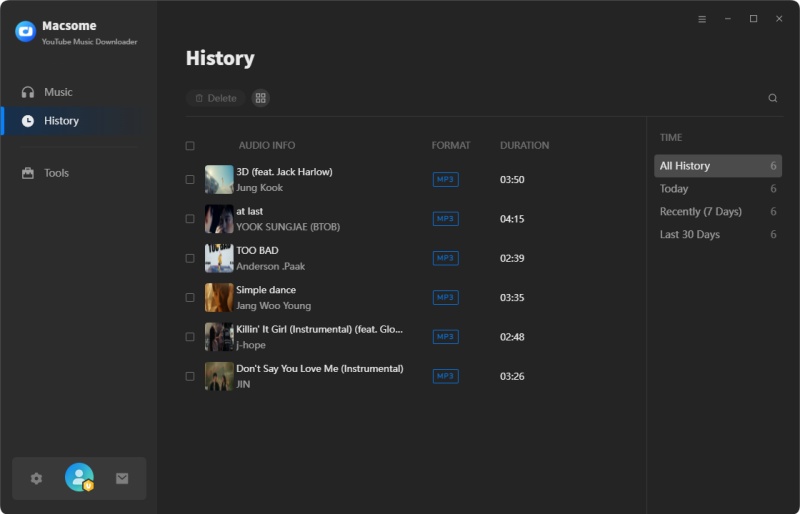Image resolution: width=800 pixels, height=514 pixels.
Task: Click the Simple dance cover art
Action: coord(219,298)
